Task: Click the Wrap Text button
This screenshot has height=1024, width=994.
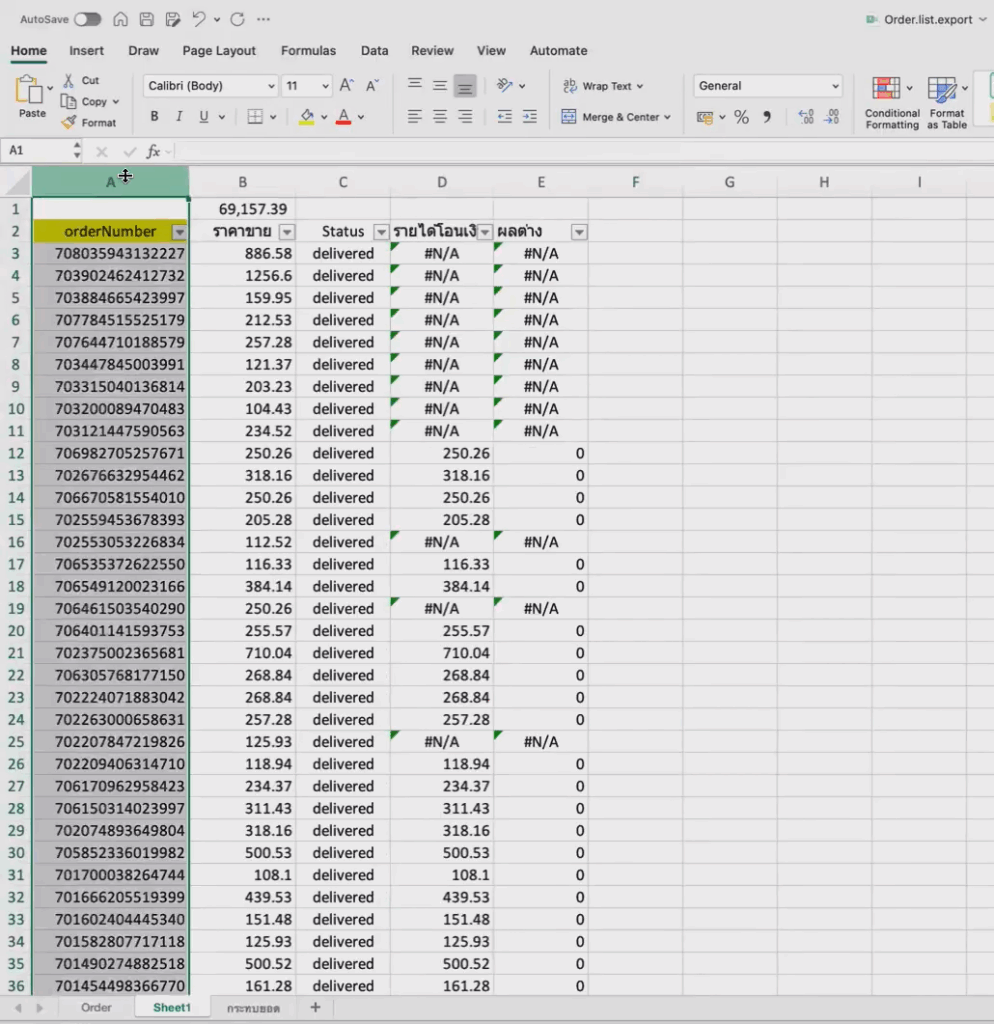Action: tap(603, 86)
